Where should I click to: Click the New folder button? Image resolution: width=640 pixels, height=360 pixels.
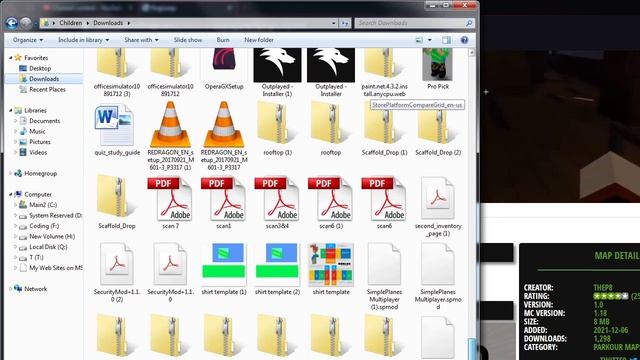[x=259, y=40]
